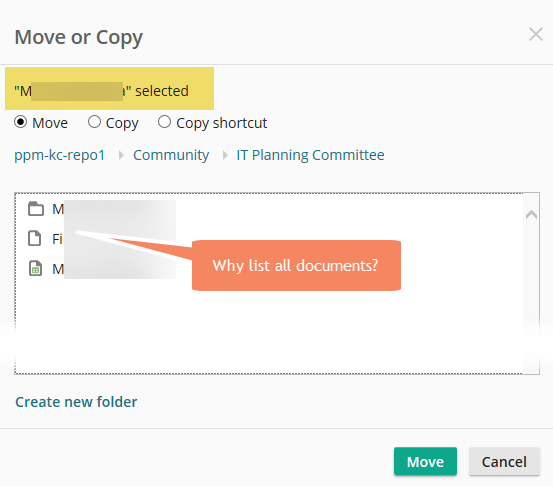Click the Why list all documents callout

pos(296,265)
